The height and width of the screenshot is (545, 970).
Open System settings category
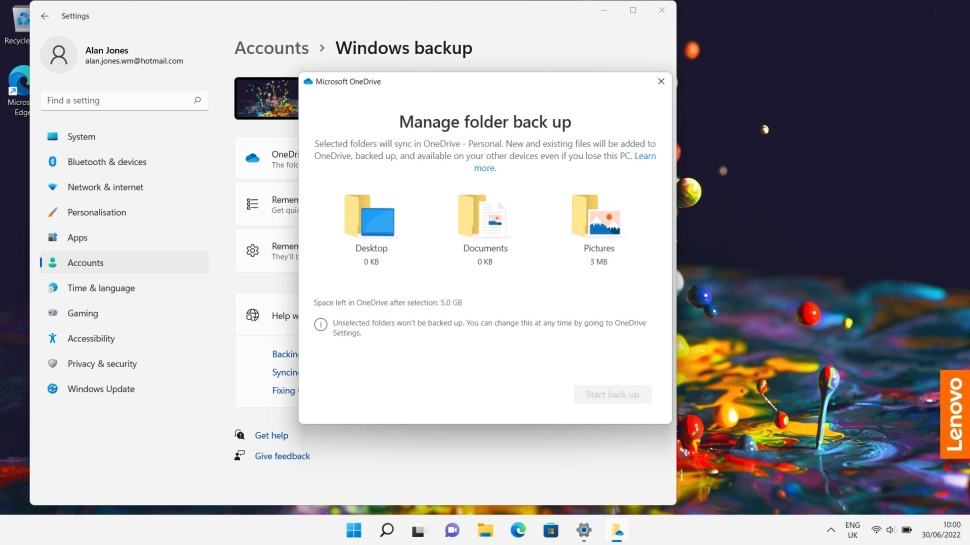(x=124, y=137)
